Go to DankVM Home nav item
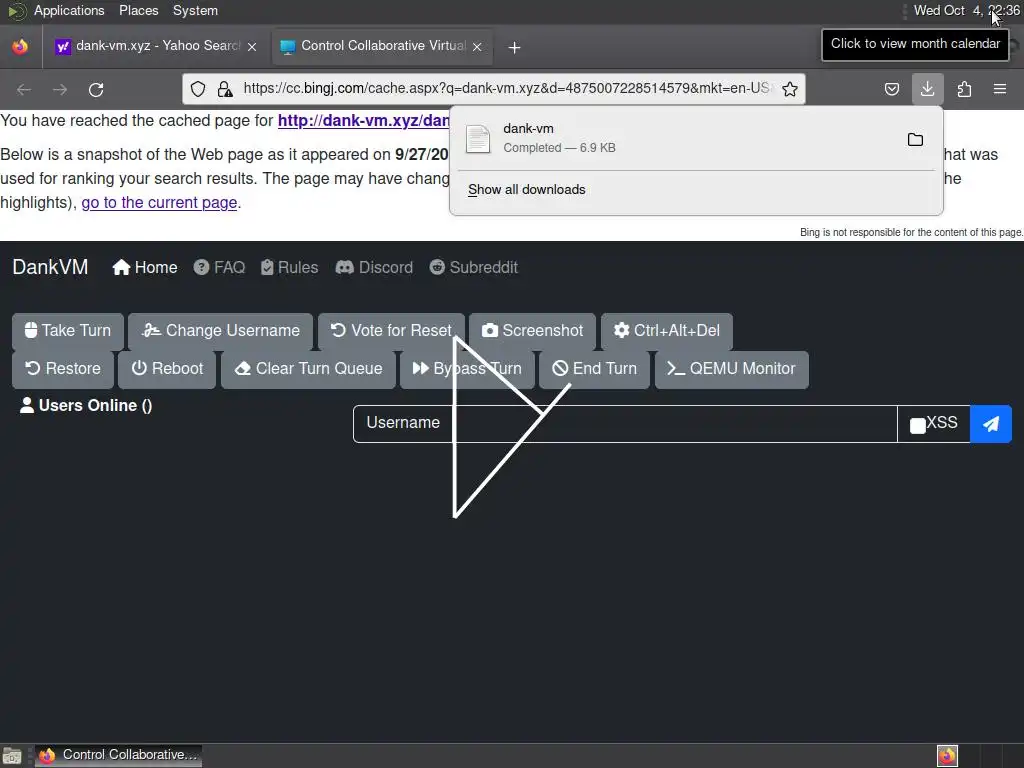This screenshot has width=1024, height=768. [x=145, y=267]
